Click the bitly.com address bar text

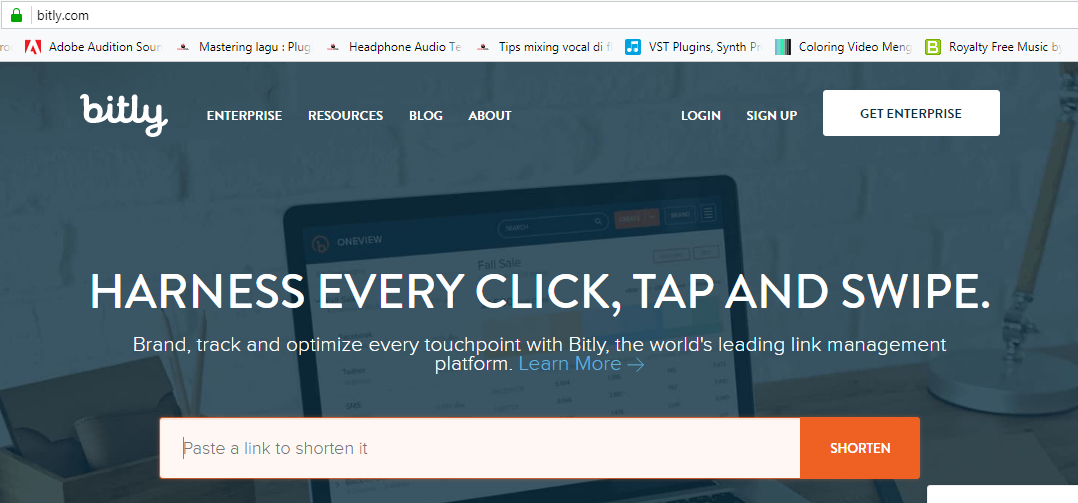point(63,15)
